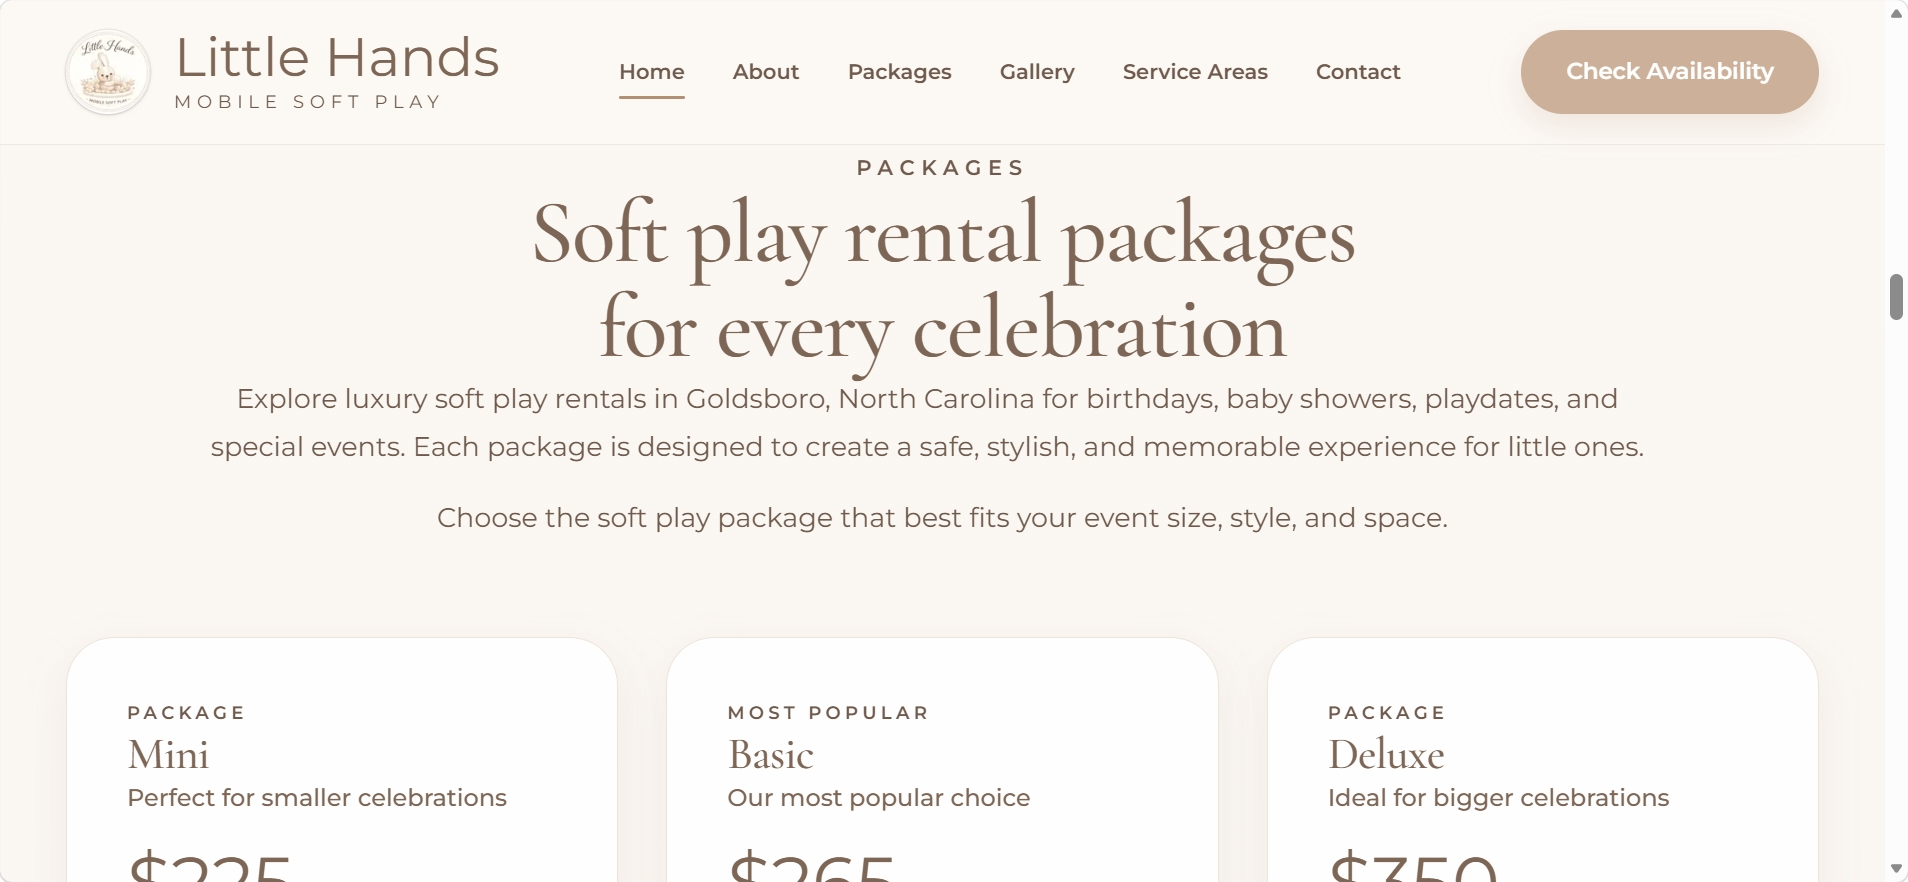Select Packages in the navigation bar
Viewport: 1908px width, 882px height.
[x=899, y=72]
